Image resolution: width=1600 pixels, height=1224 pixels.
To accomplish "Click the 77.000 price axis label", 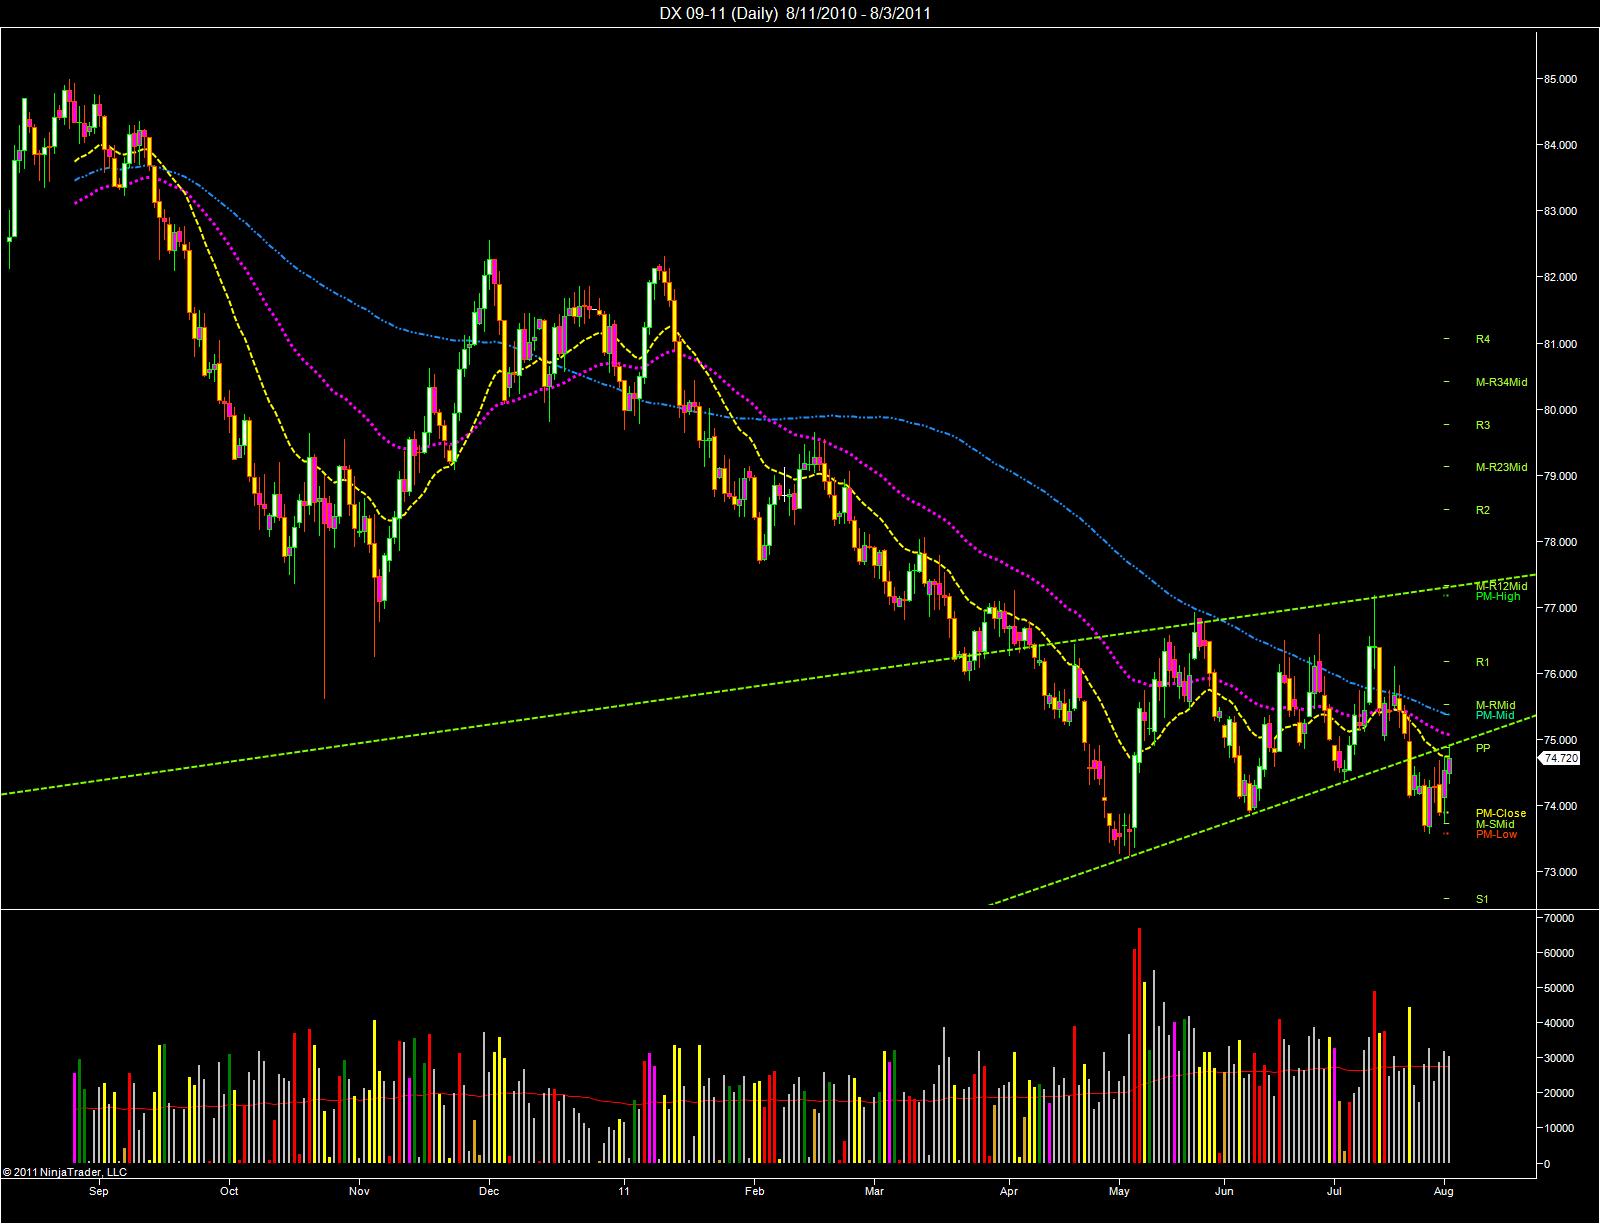I will [x=1561, y=608].
